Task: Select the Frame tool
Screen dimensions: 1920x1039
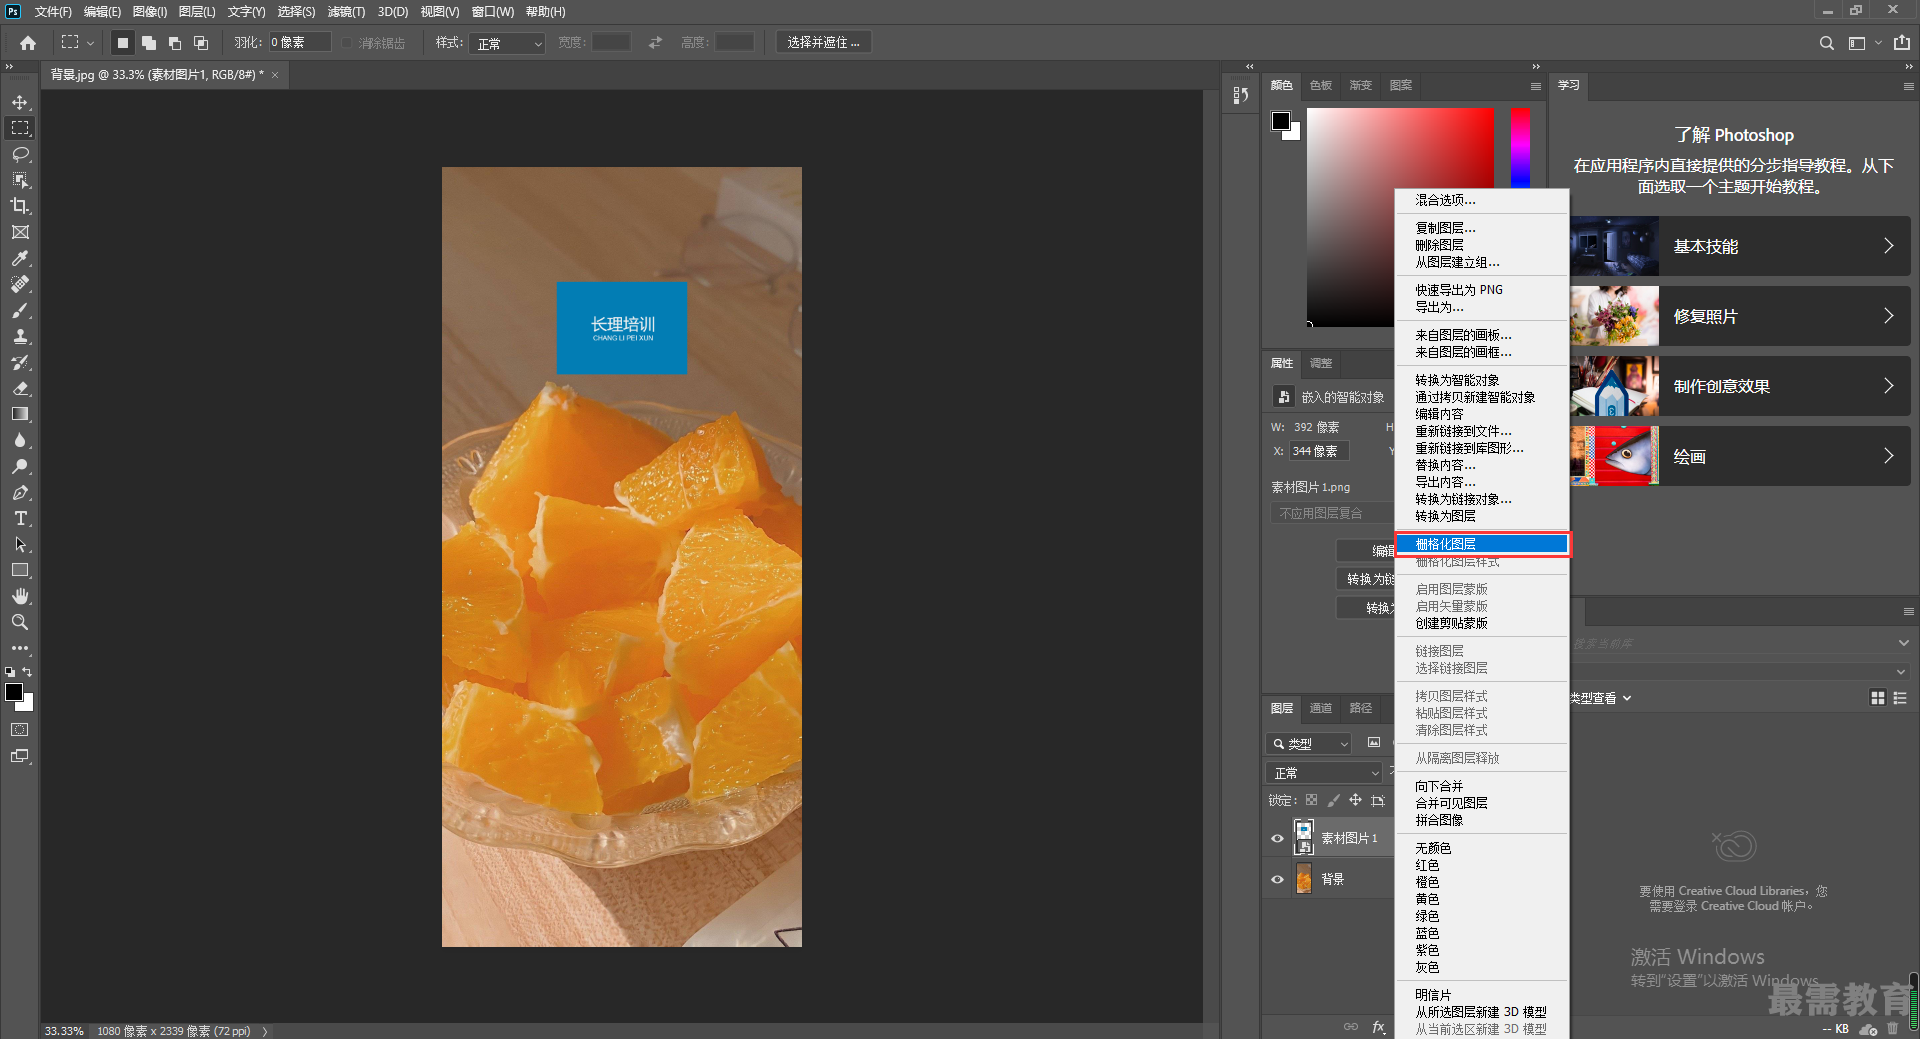Action: pyautogui.click(x=20, y=232)
